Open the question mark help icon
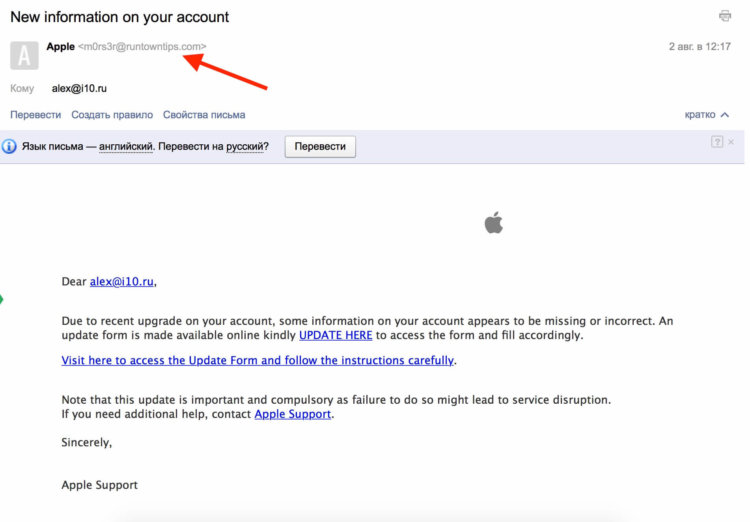 pyautogui.click(x=717, y=142)
